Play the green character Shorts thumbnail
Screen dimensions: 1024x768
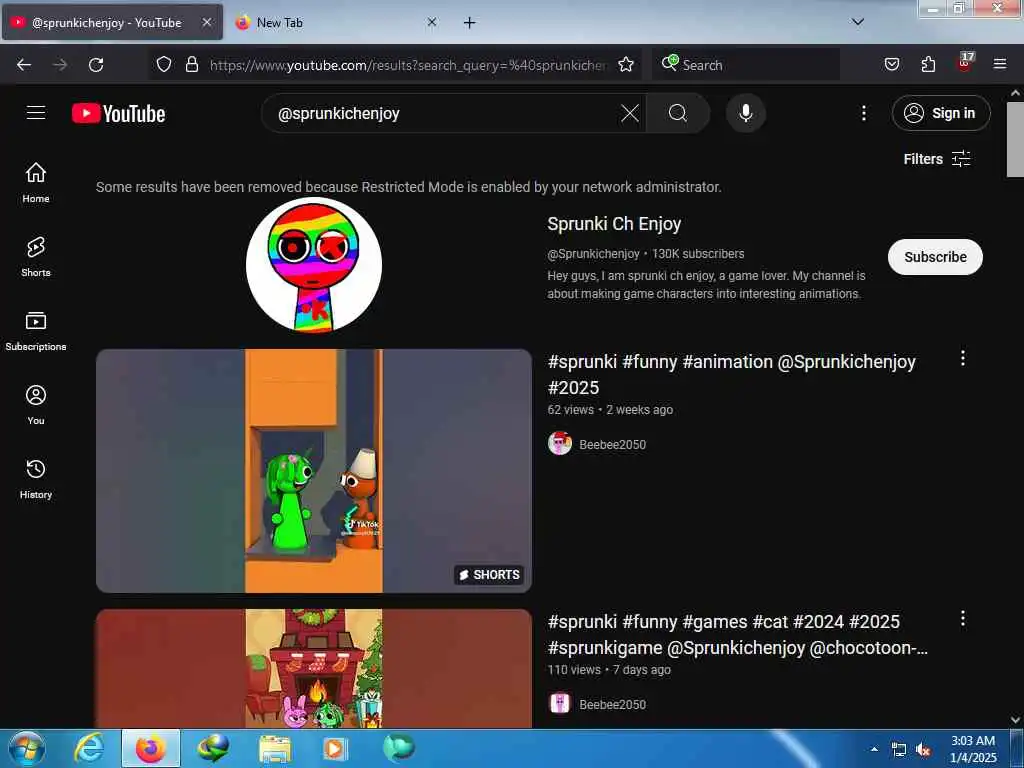313,471
